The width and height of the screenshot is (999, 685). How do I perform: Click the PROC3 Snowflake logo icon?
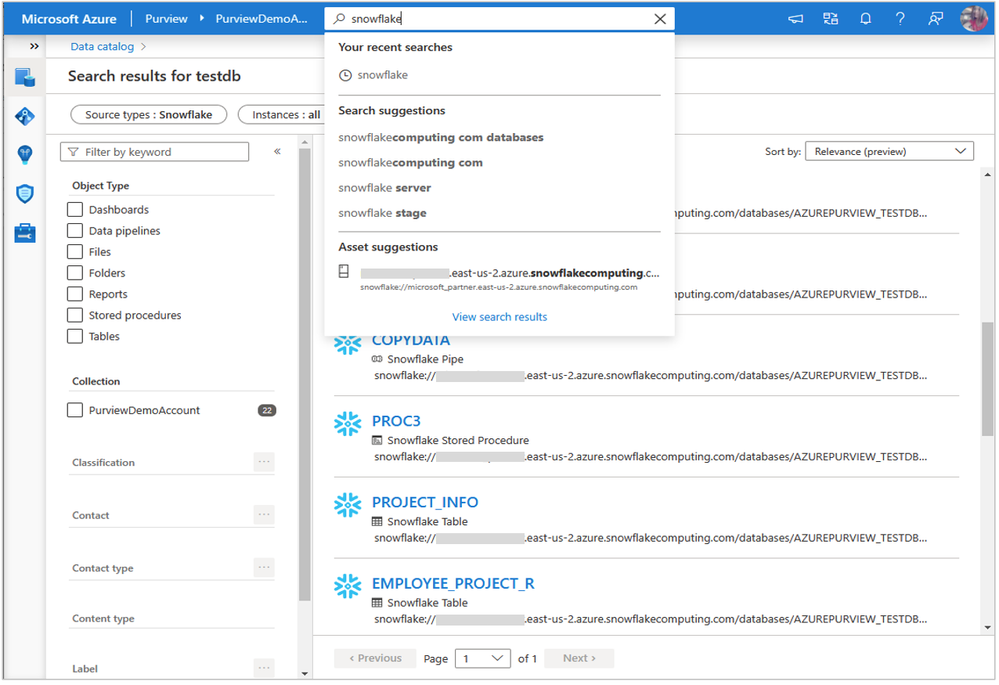pyautogui.click(x=348, y=424)
